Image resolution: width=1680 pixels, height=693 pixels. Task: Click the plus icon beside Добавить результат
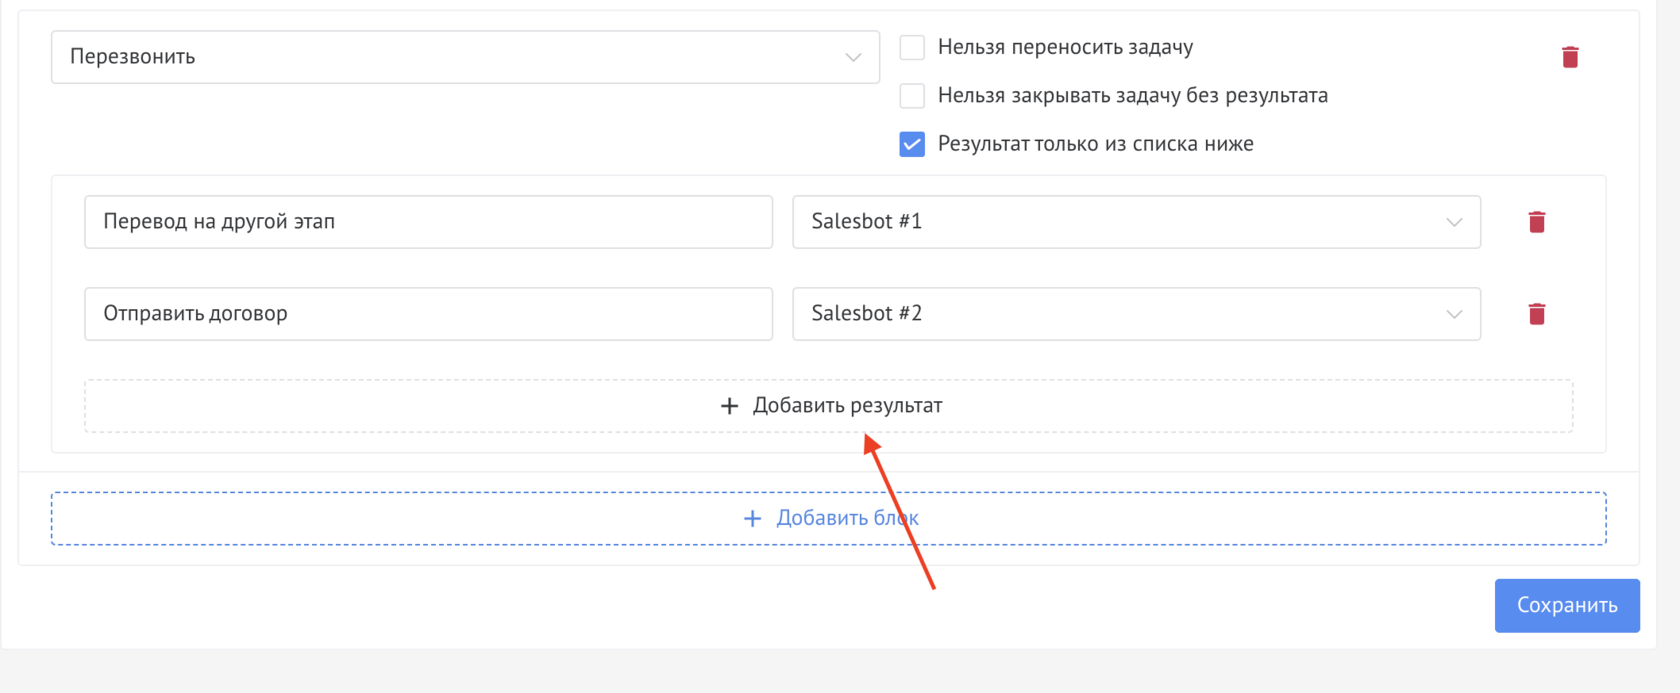(x=729, y=406)
